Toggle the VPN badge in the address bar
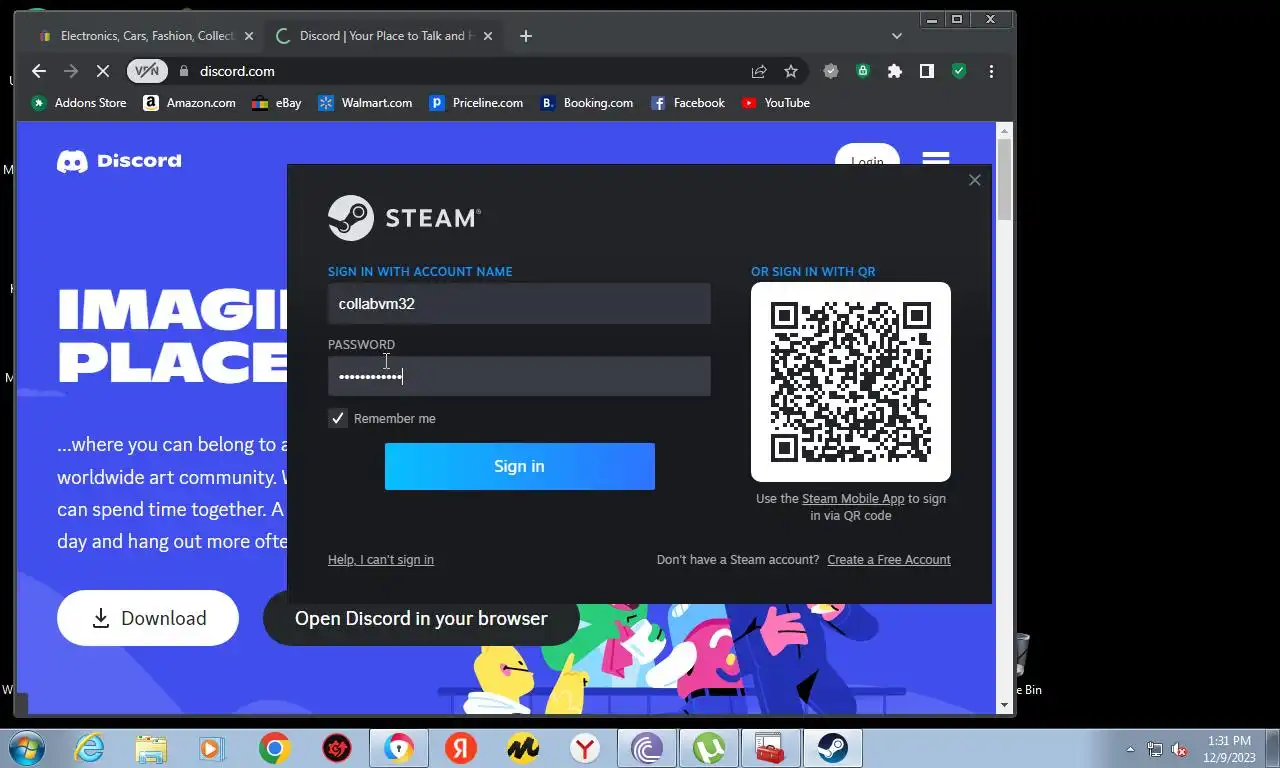This screenshot has height=768, width=1280. click(147, 71)
